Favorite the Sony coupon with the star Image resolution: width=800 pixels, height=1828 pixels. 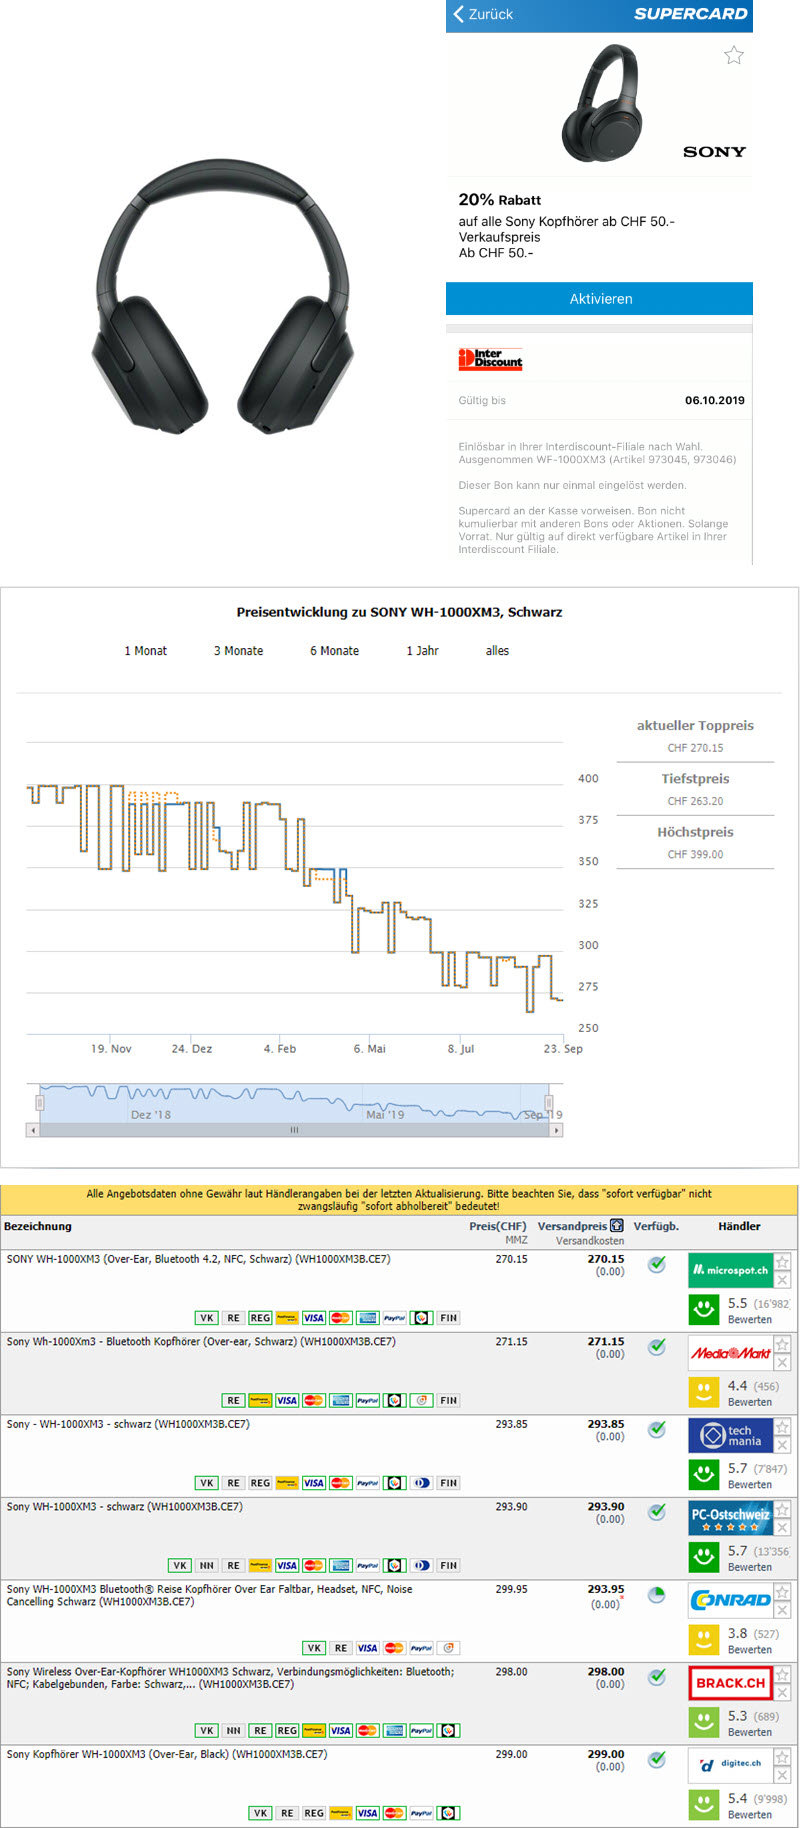click(734, 56)
